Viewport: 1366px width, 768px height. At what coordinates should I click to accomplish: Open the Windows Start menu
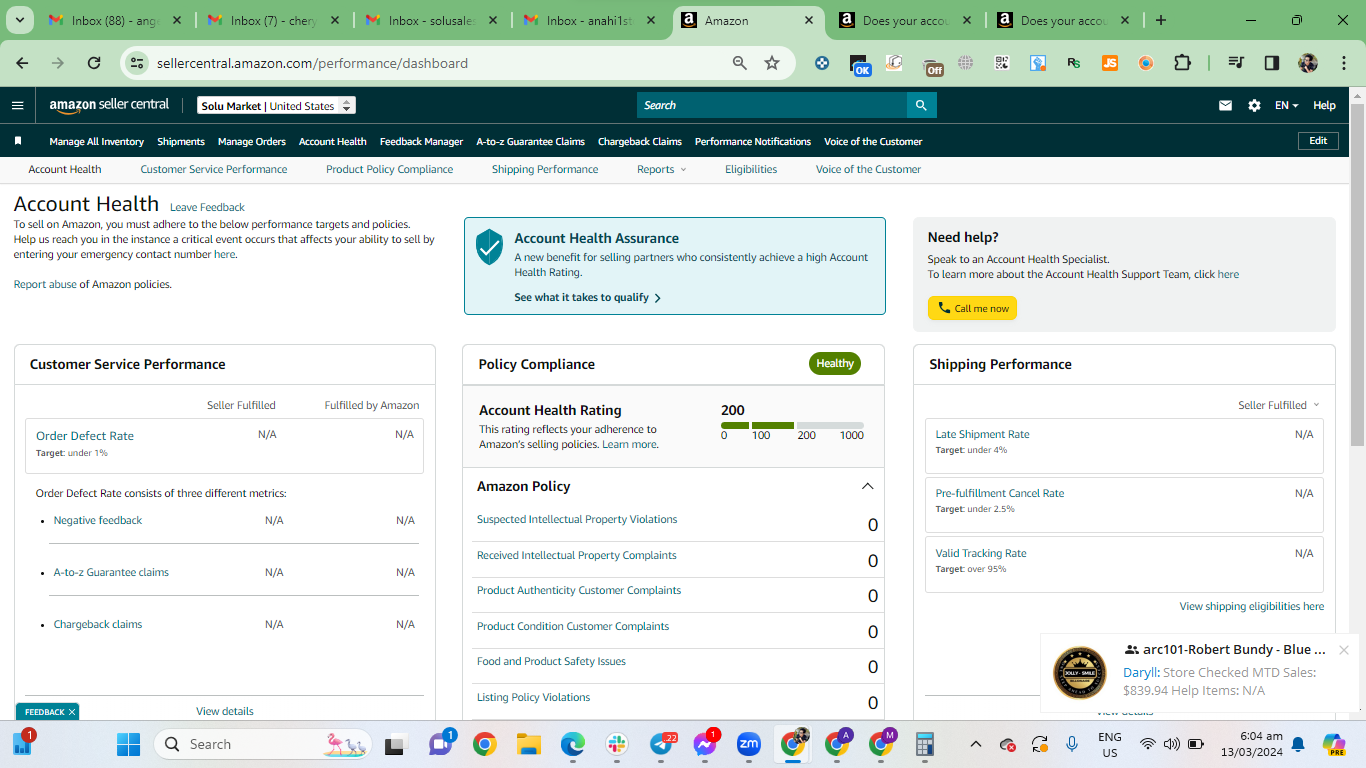tap(129, 744)
